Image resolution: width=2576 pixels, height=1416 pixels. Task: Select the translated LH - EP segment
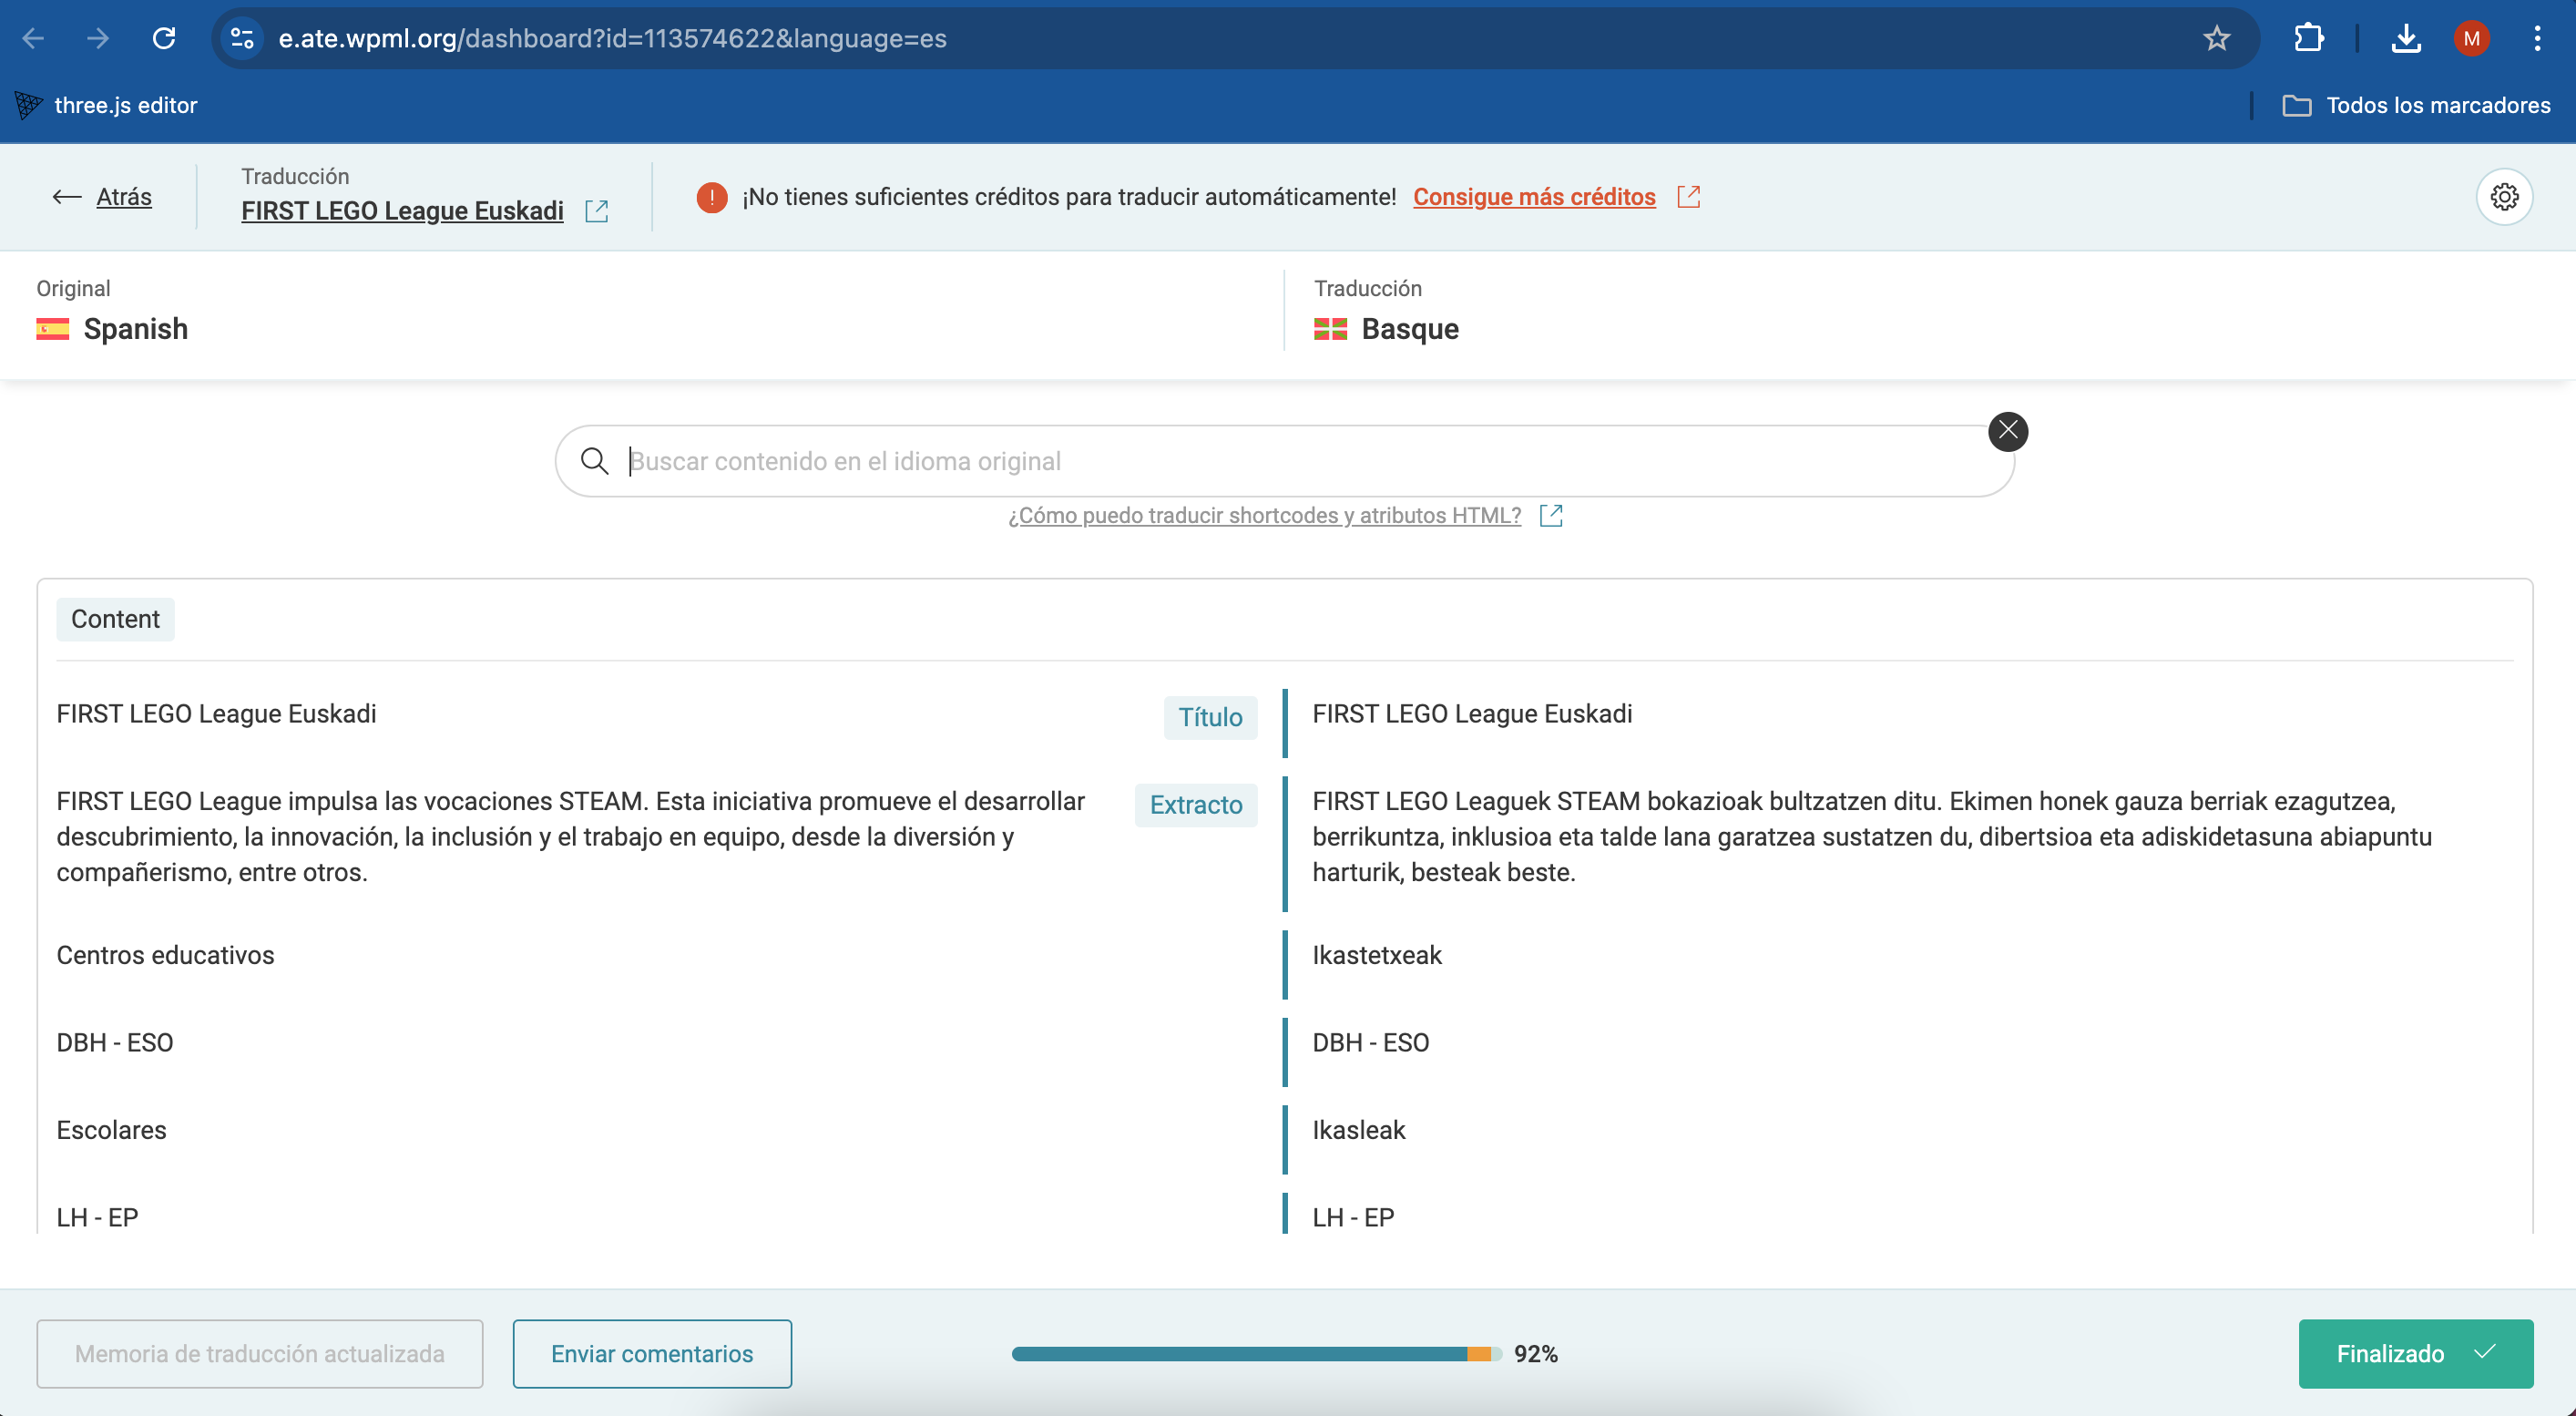1353,1217
